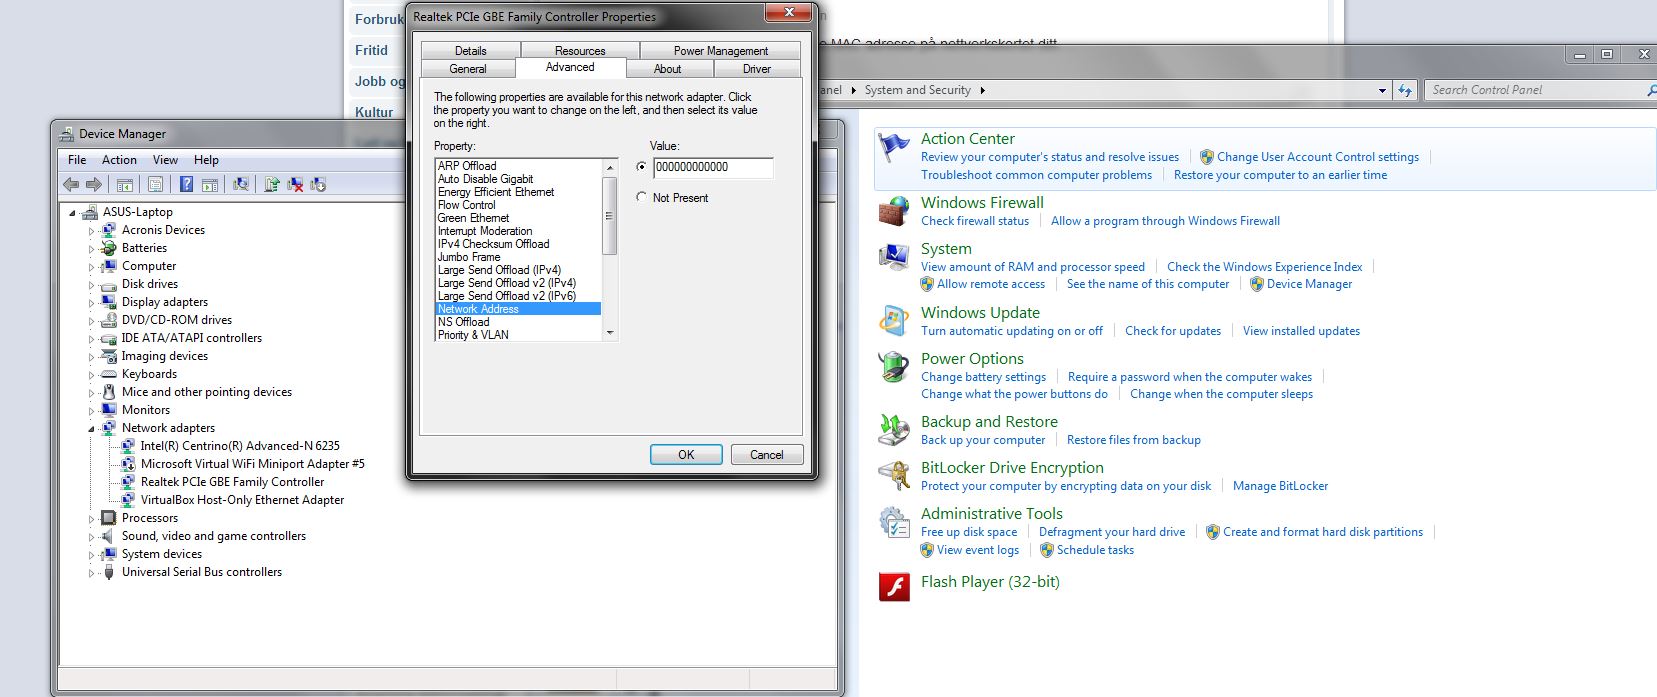Expand the Sound, video and game controllers node
Screen dimensions: 1657x697
(x=91, y=537)
